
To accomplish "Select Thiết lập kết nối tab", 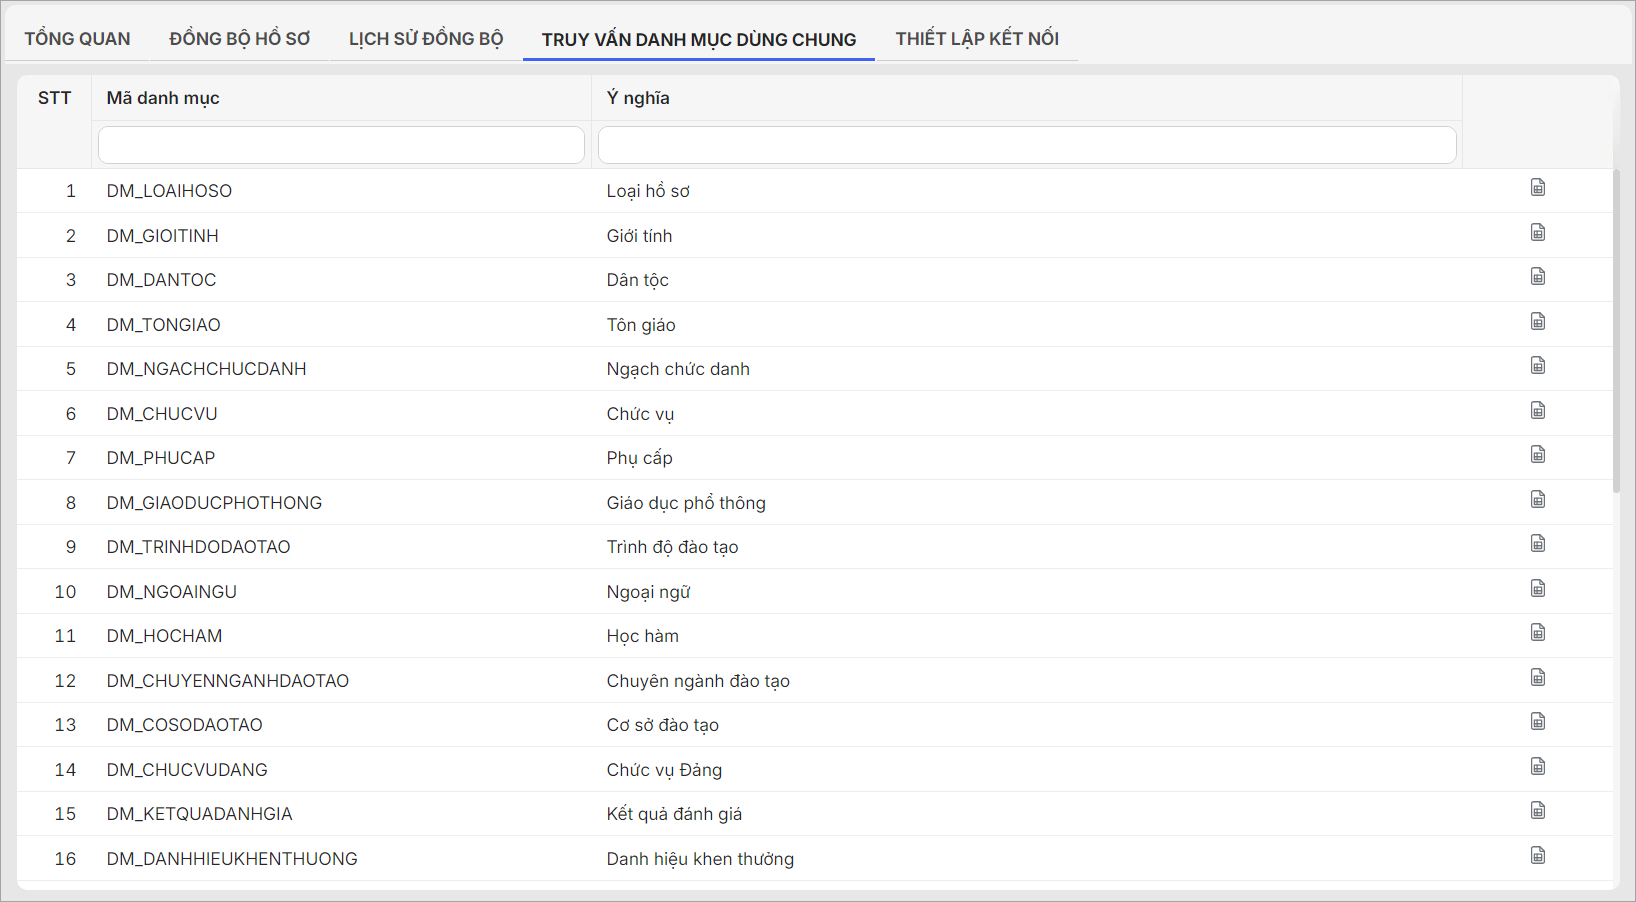I will 976,39.
